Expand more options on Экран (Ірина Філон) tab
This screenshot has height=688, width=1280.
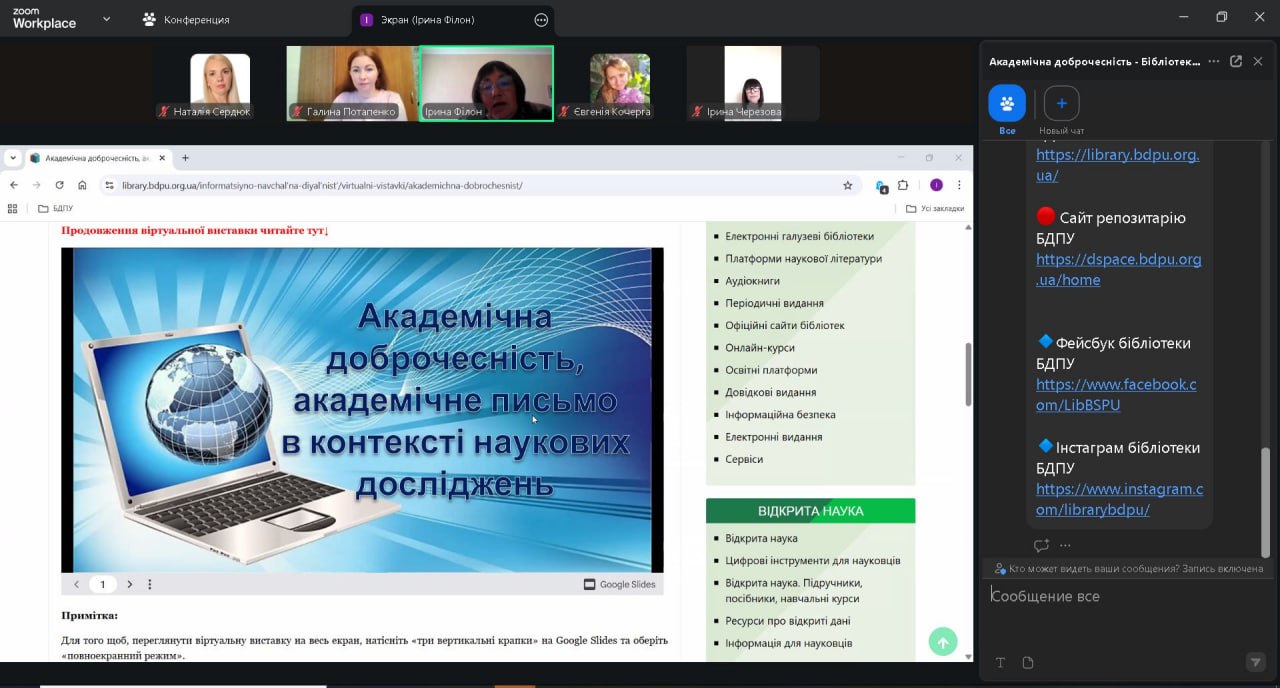coord(541,19)
